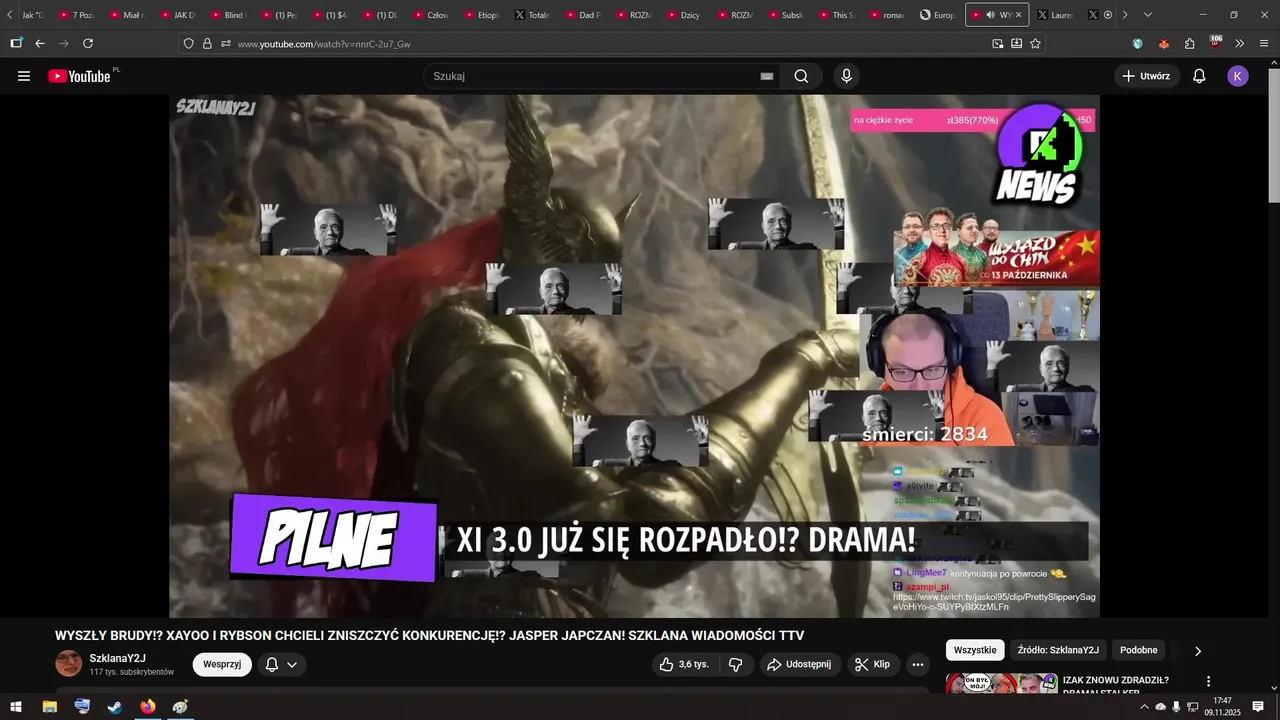Select the Podobne filter chip

point(1139,650)
